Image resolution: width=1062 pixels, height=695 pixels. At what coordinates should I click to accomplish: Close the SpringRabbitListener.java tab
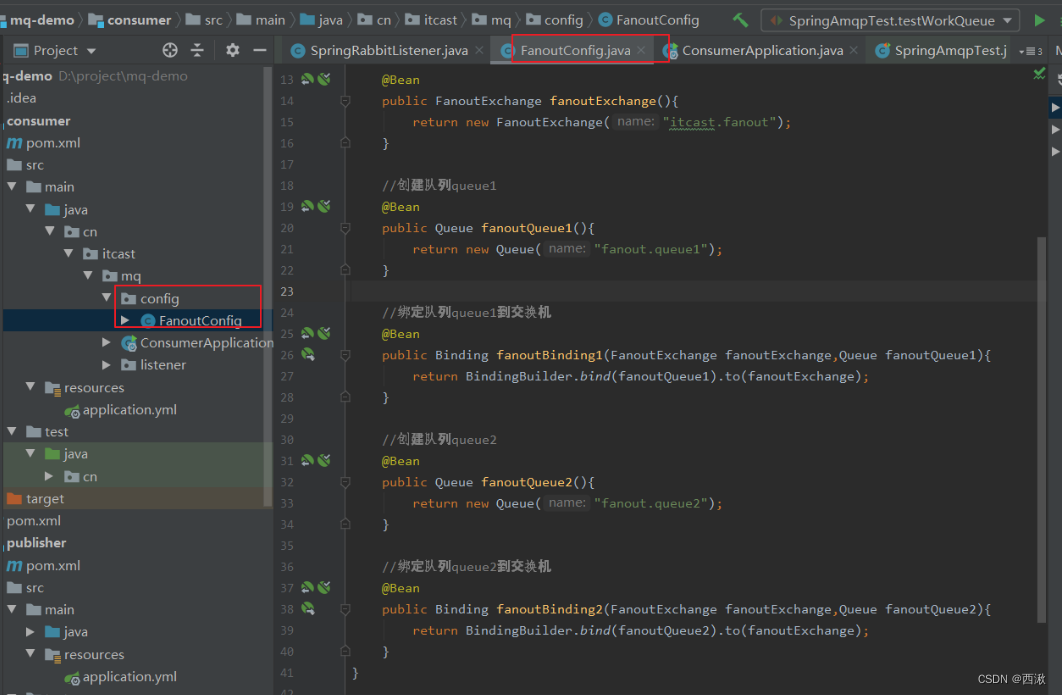pos(479,50)
